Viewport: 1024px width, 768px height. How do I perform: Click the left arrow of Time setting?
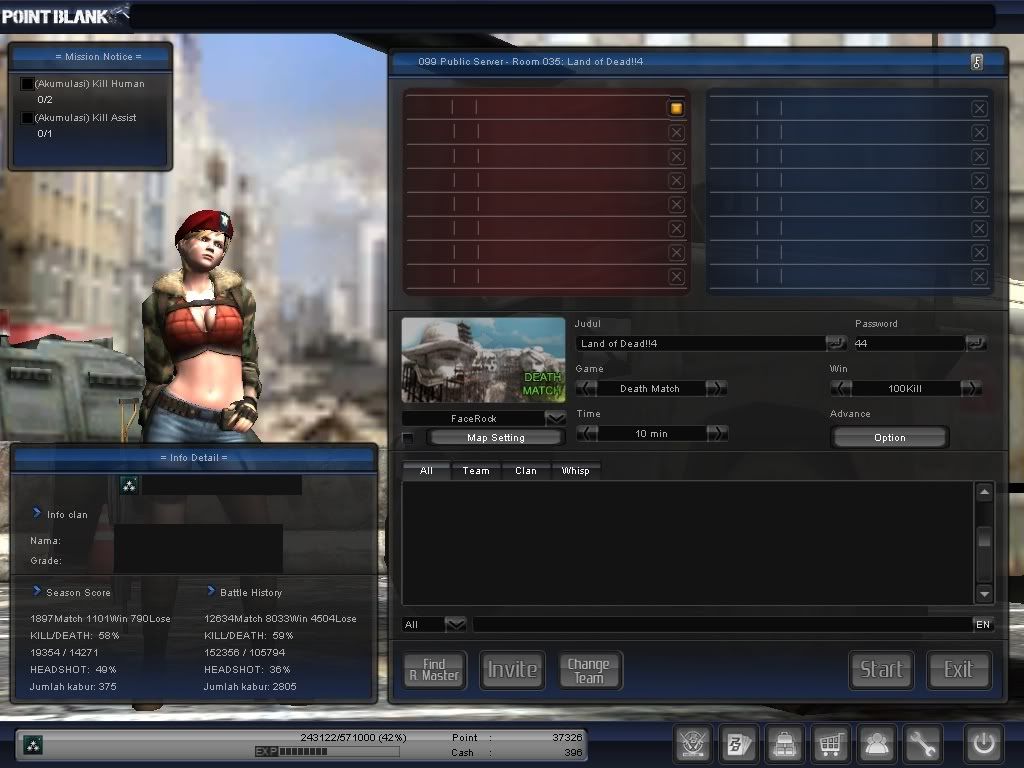pos(587,434)
